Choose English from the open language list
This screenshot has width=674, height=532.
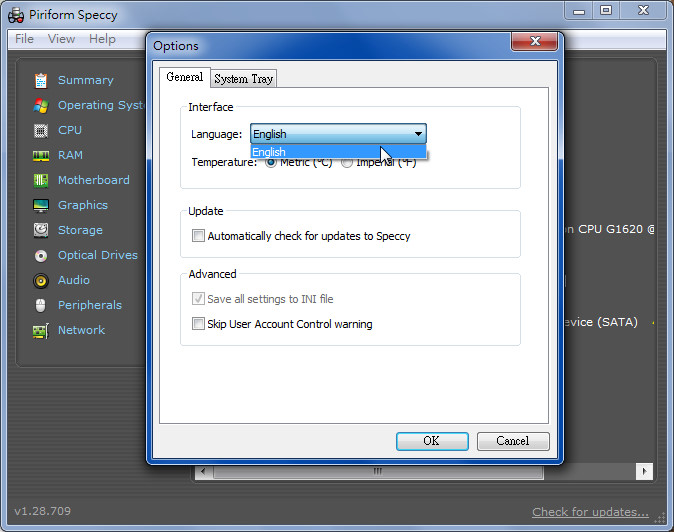[x=338, y=152]
